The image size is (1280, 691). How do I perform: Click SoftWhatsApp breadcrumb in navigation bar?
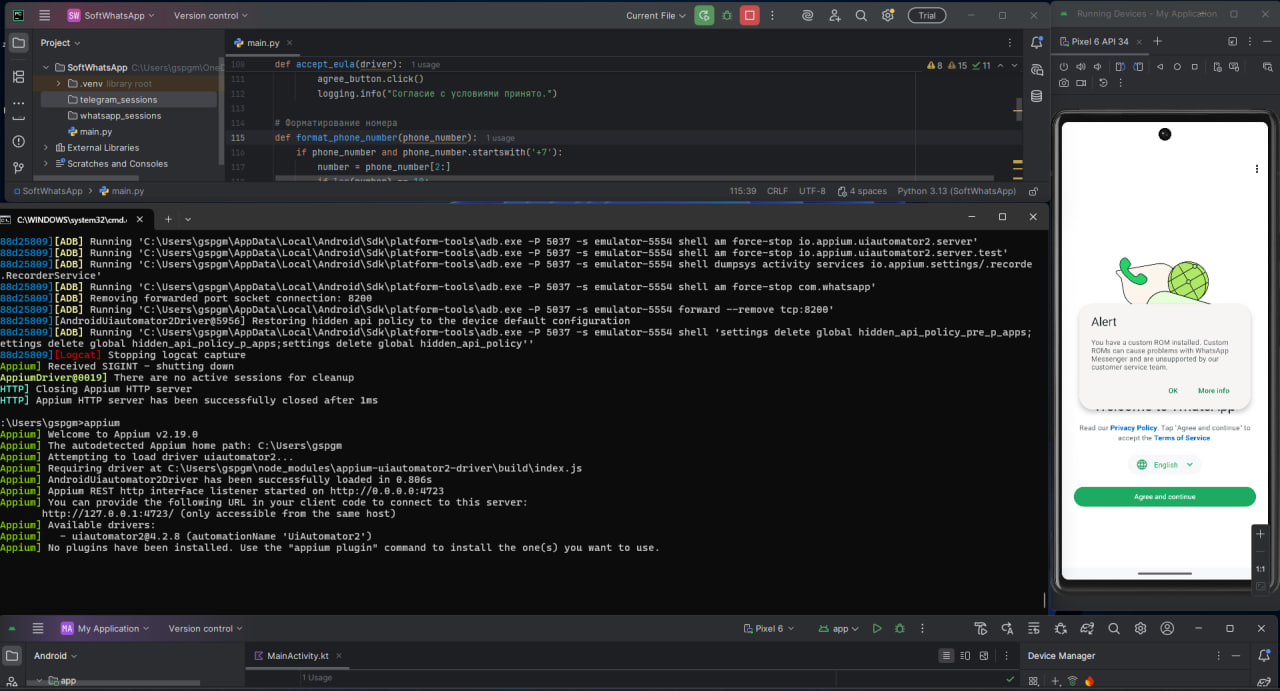click(x=46, y=191)
